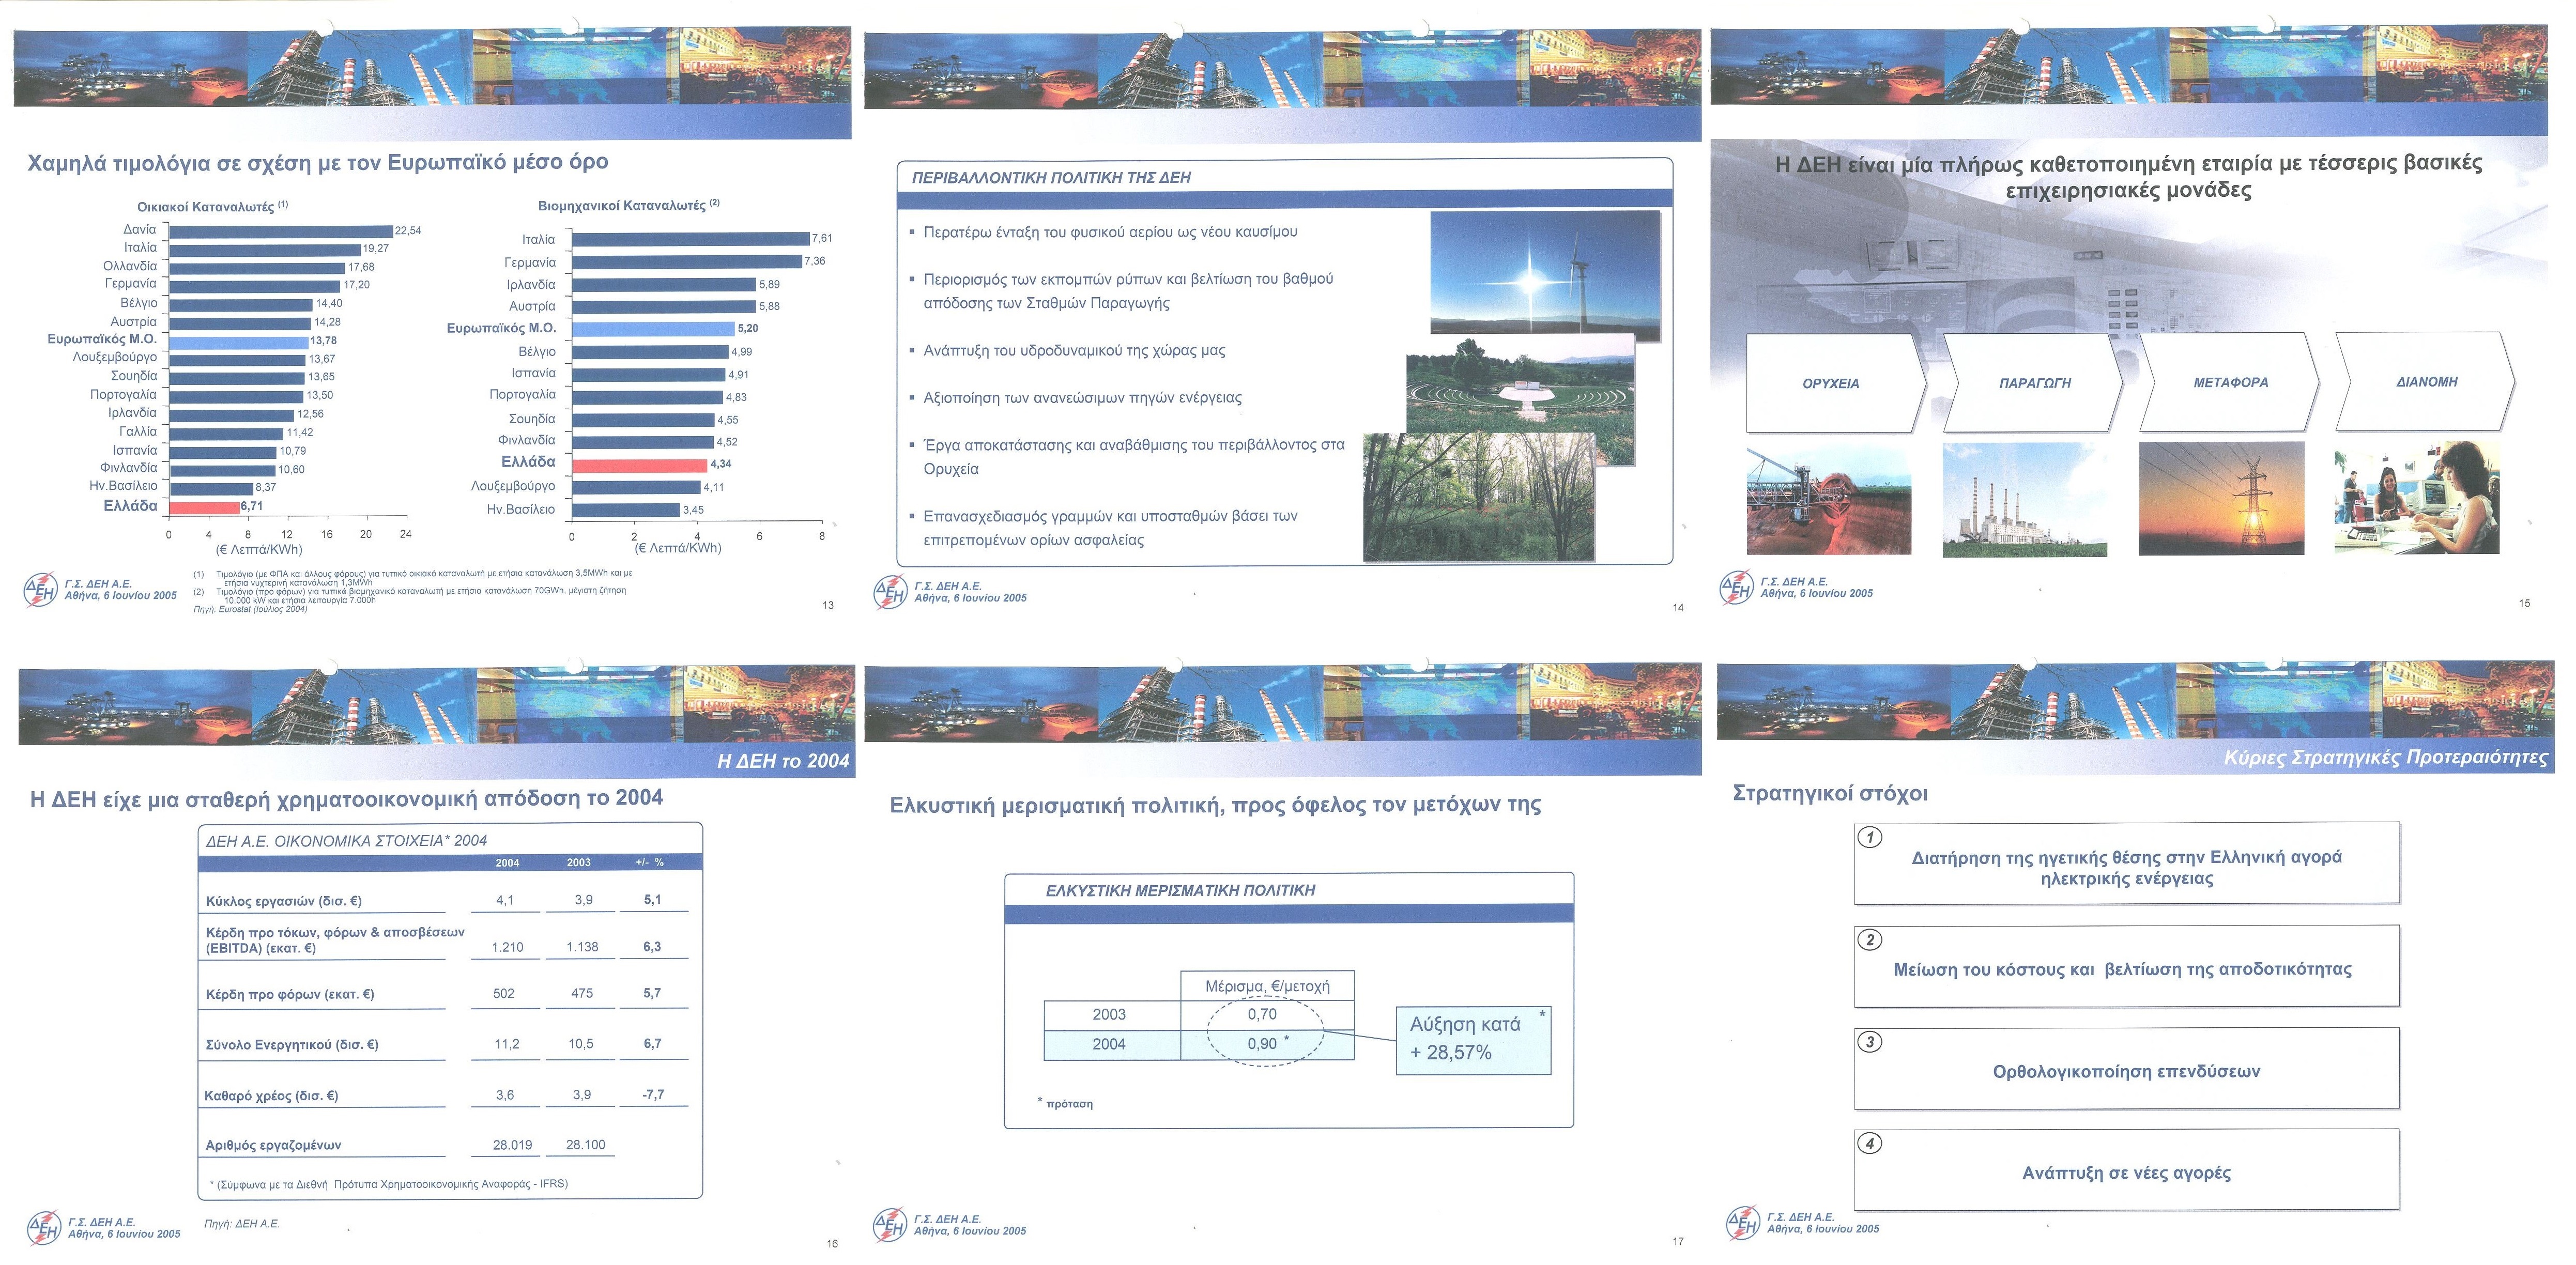Click the page number 16
2576x1265 pixels.
[x=832, y=1244]
